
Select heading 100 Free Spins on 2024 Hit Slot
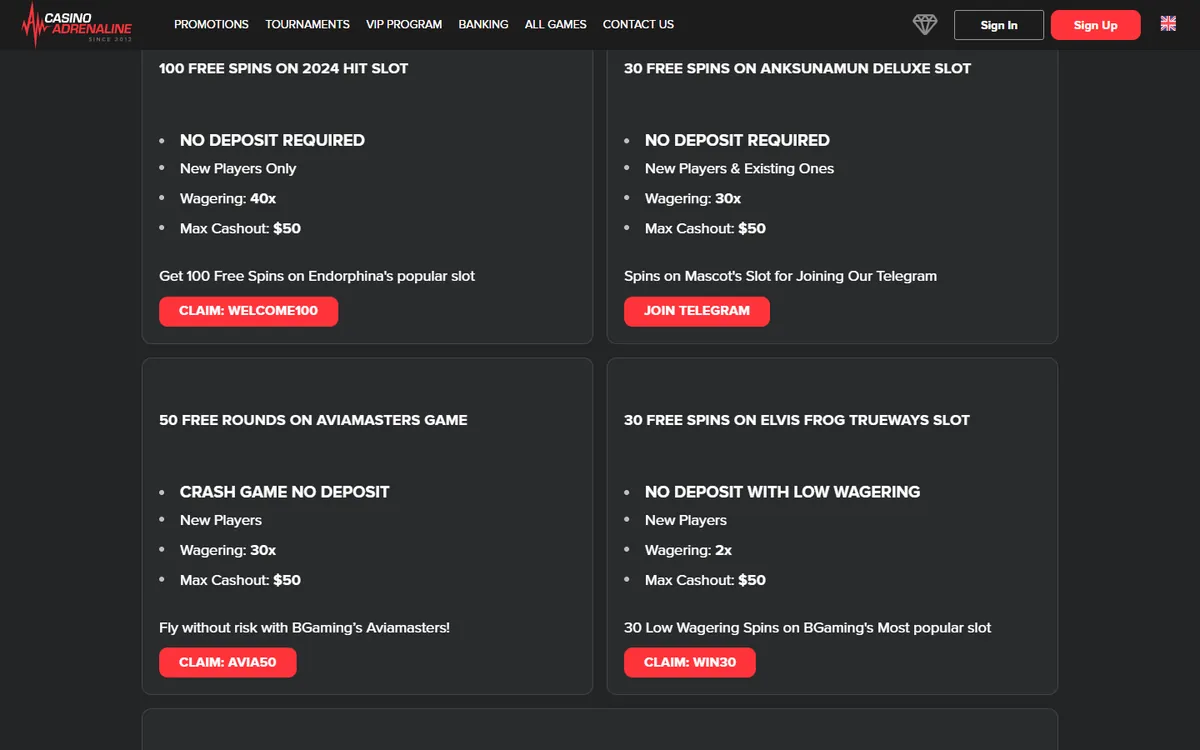[x=284, y=68]
